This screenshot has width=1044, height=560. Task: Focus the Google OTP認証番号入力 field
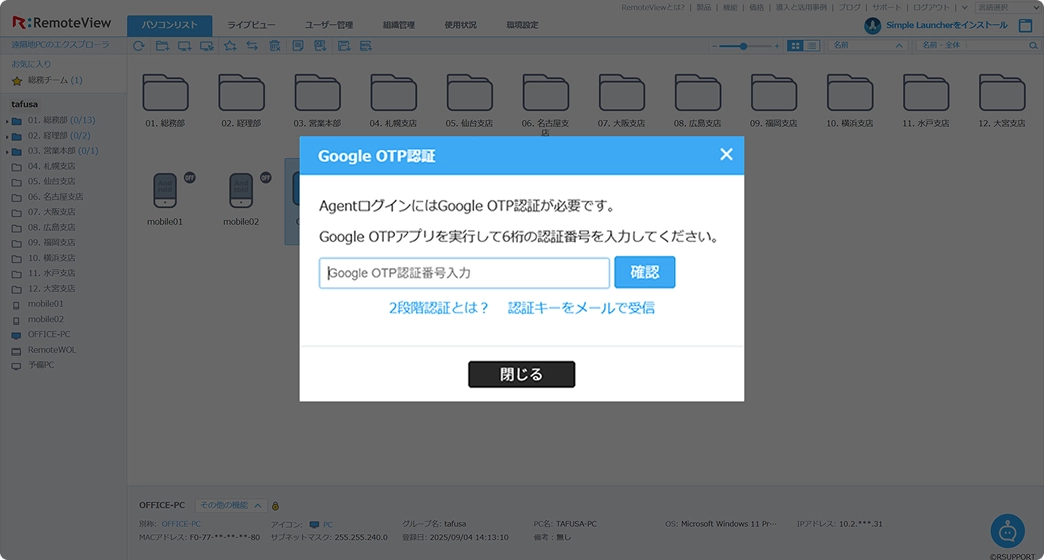click(x=464, y=273)
